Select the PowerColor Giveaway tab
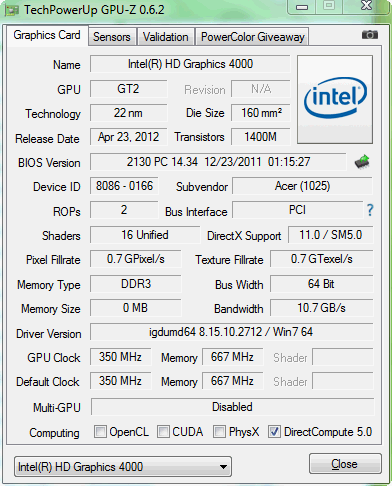Viewport: 392px width, 486px height. click(253, 37)
